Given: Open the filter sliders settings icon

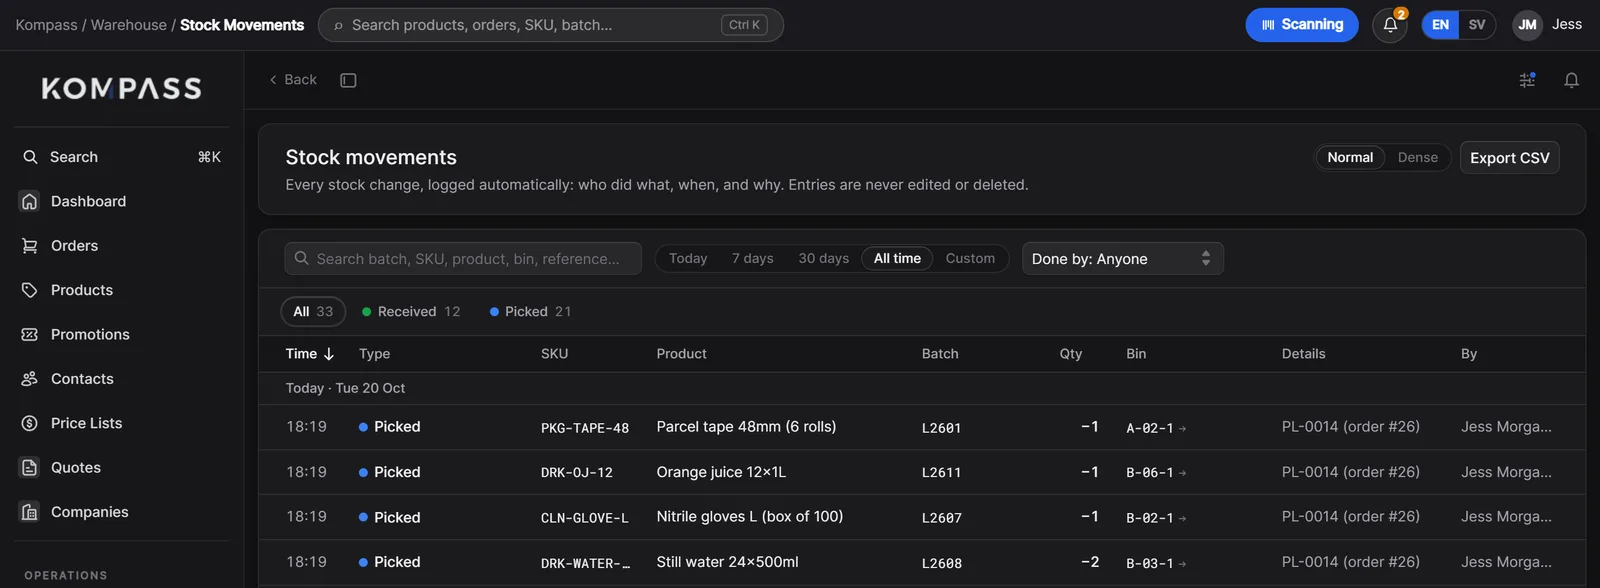Looking at the screenshot, I should pos(1527,80).
